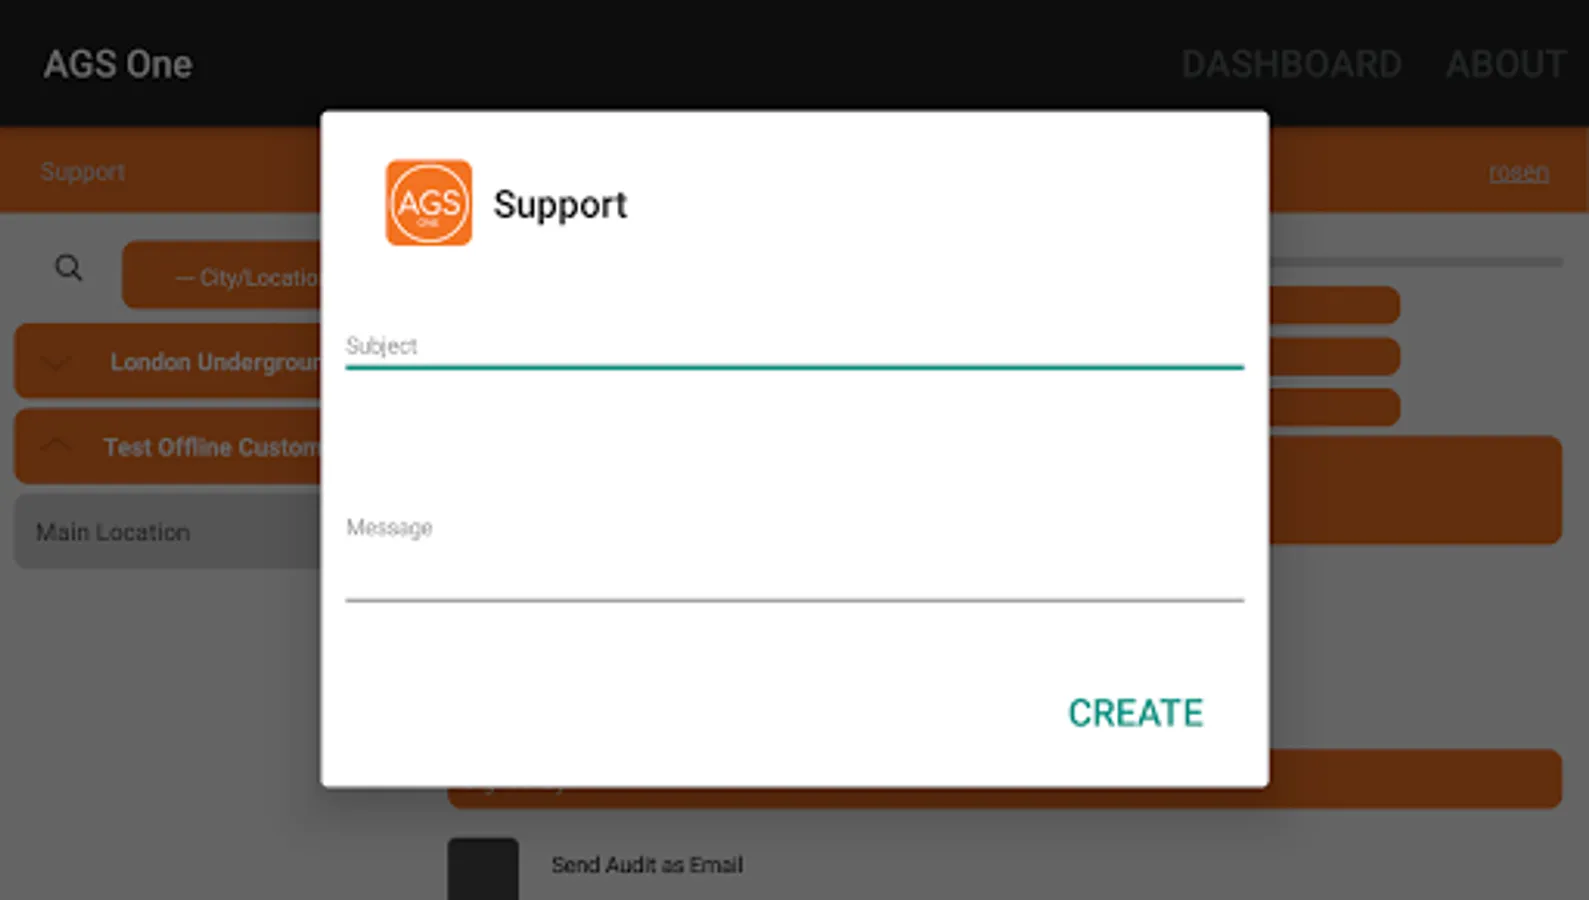Screen dimensions: 1589x900
Task: Expand the London Underground chevron
Action: pos(56,362)
